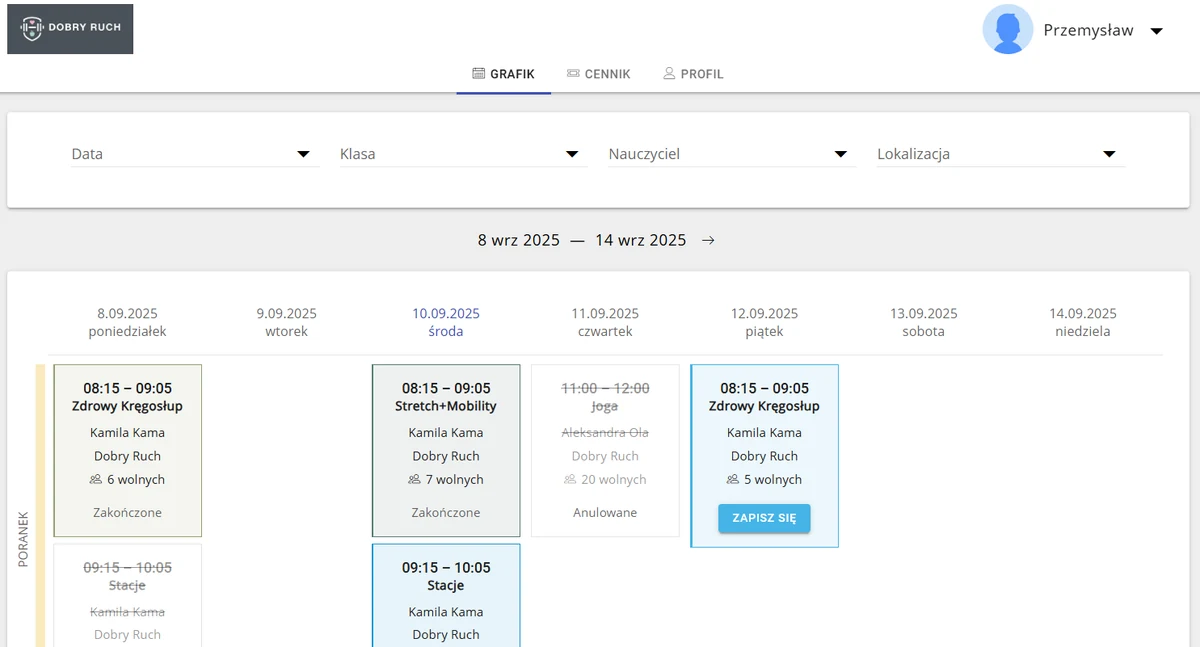Select the 13.09.2025 sobota column header

pos(924,322)
